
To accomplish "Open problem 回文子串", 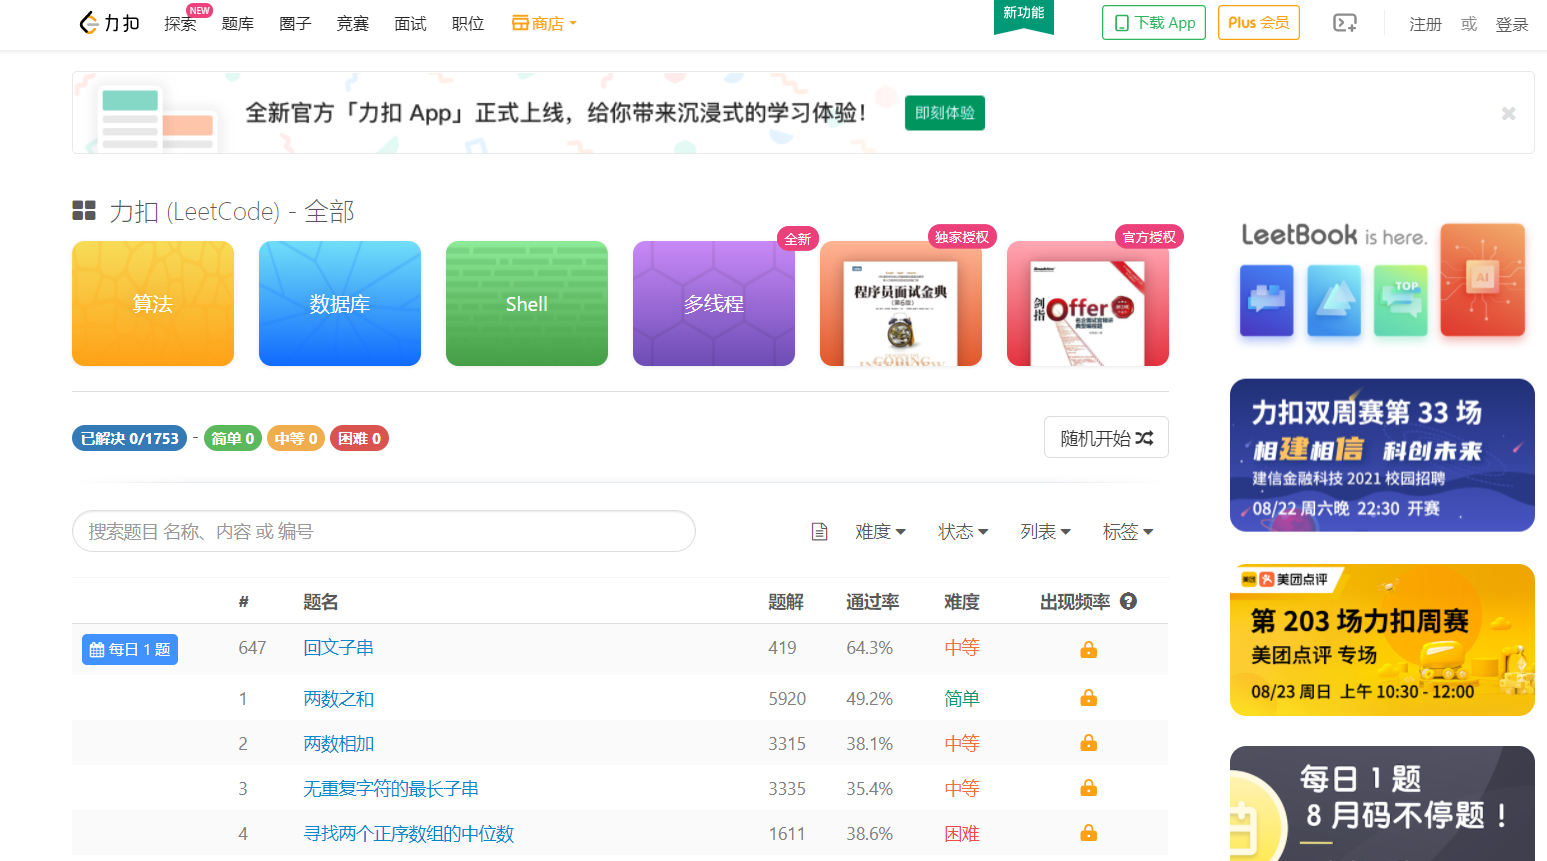I will pyautogui.click(x=338, y=648).
